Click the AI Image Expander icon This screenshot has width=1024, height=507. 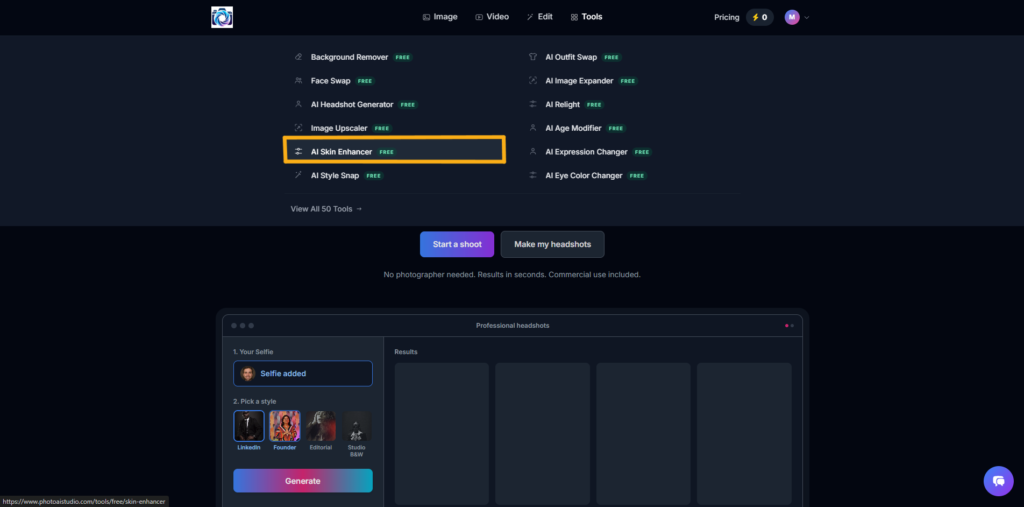[533, 81]
